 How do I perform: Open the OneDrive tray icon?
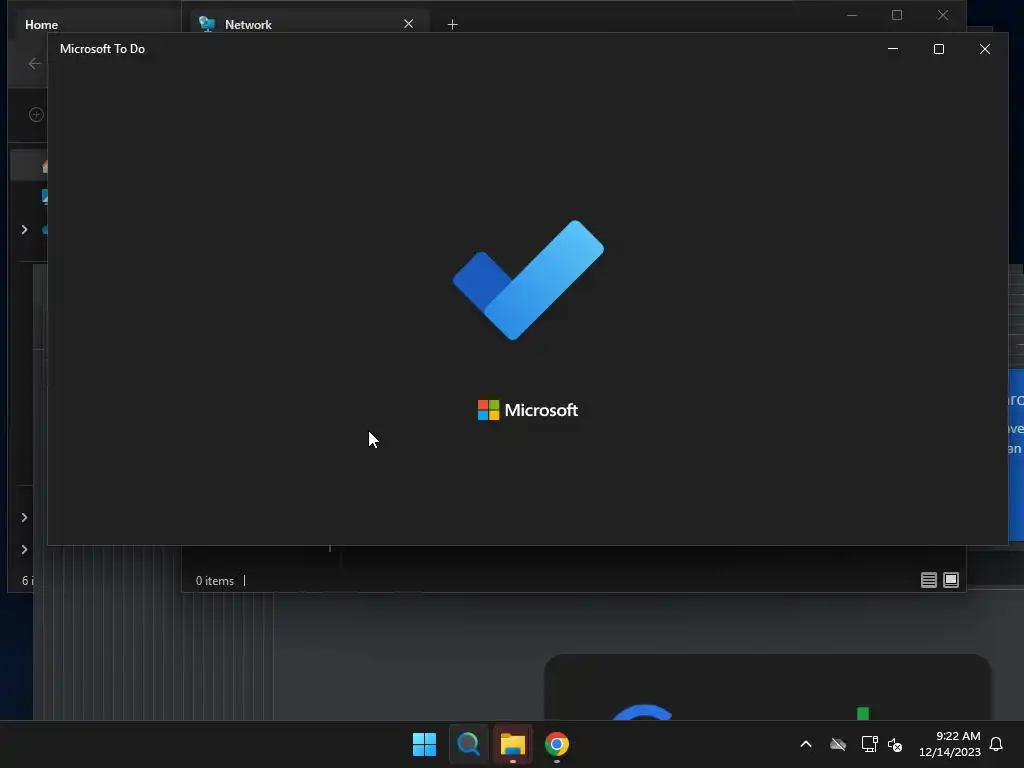coord(838,744)
